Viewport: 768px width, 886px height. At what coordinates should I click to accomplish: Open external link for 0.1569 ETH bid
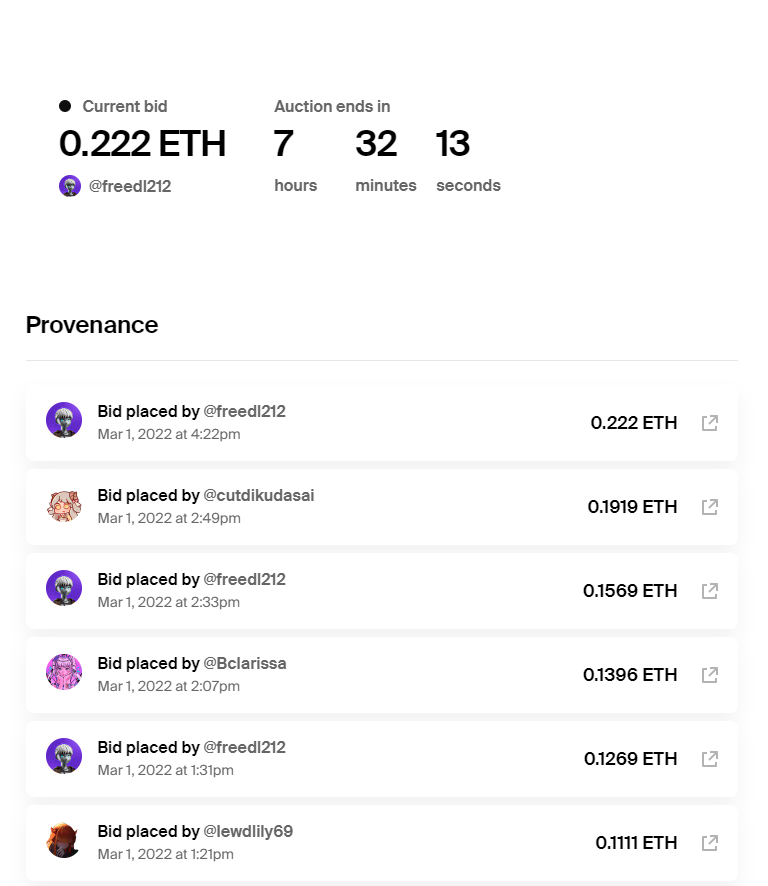[x=710, y=591]
